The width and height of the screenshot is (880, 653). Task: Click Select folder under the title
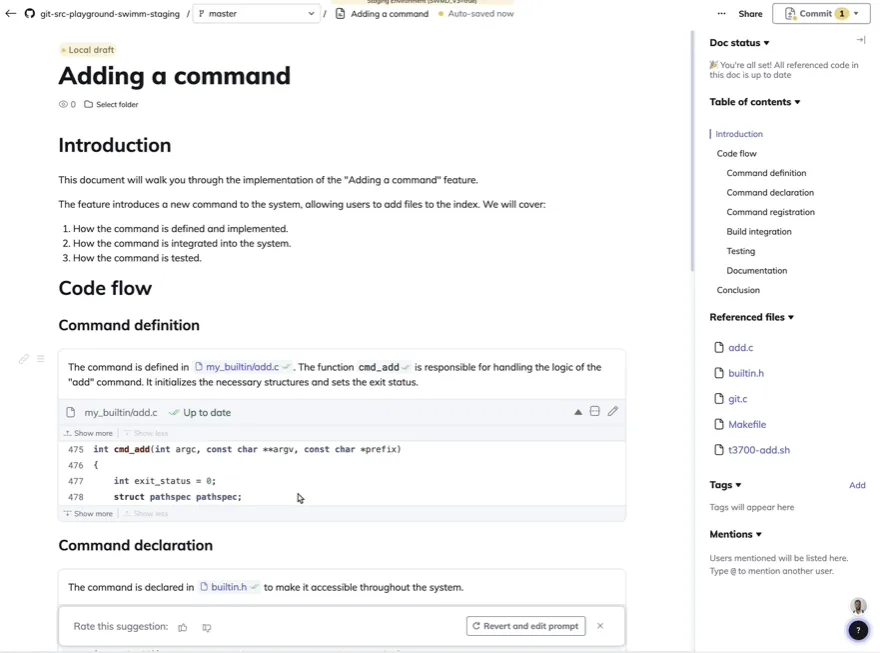(x=111, y=104)
